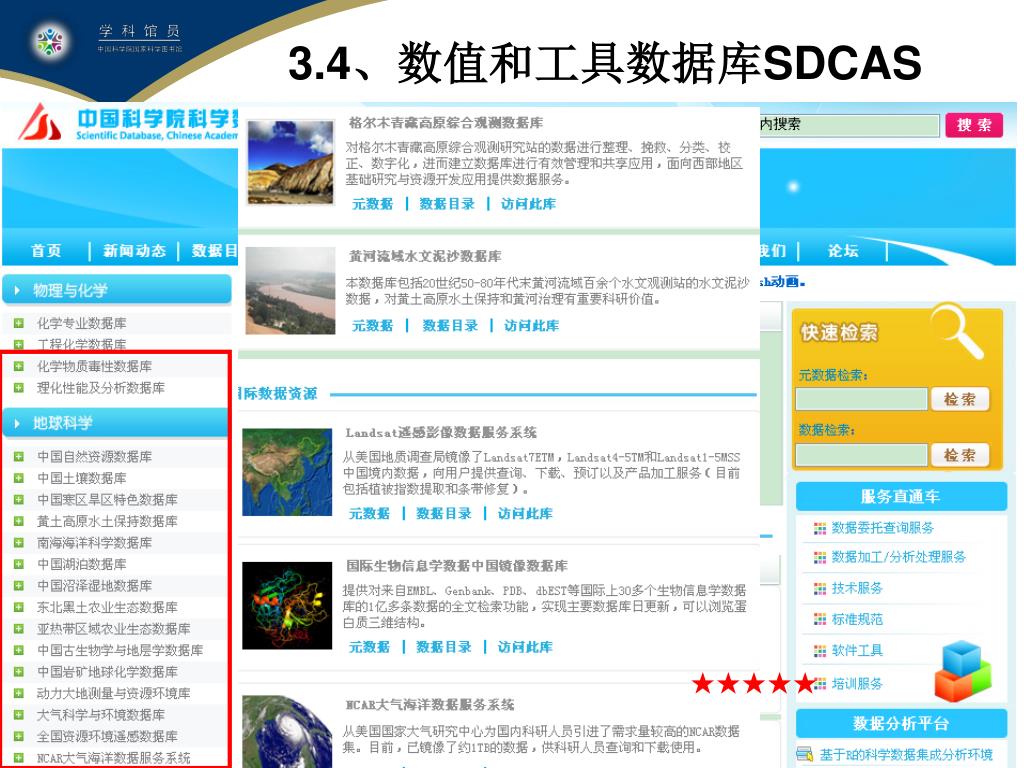
Task: Open 元数据 for Landsat遥感影像数据服务系统
Action: (369, 513)
